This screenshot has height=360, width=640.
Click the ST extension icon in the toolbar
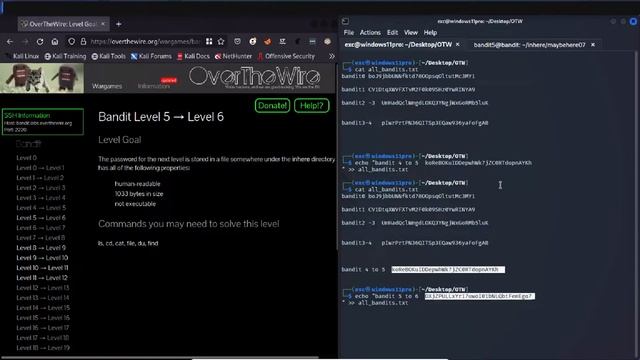pos(282,41)
